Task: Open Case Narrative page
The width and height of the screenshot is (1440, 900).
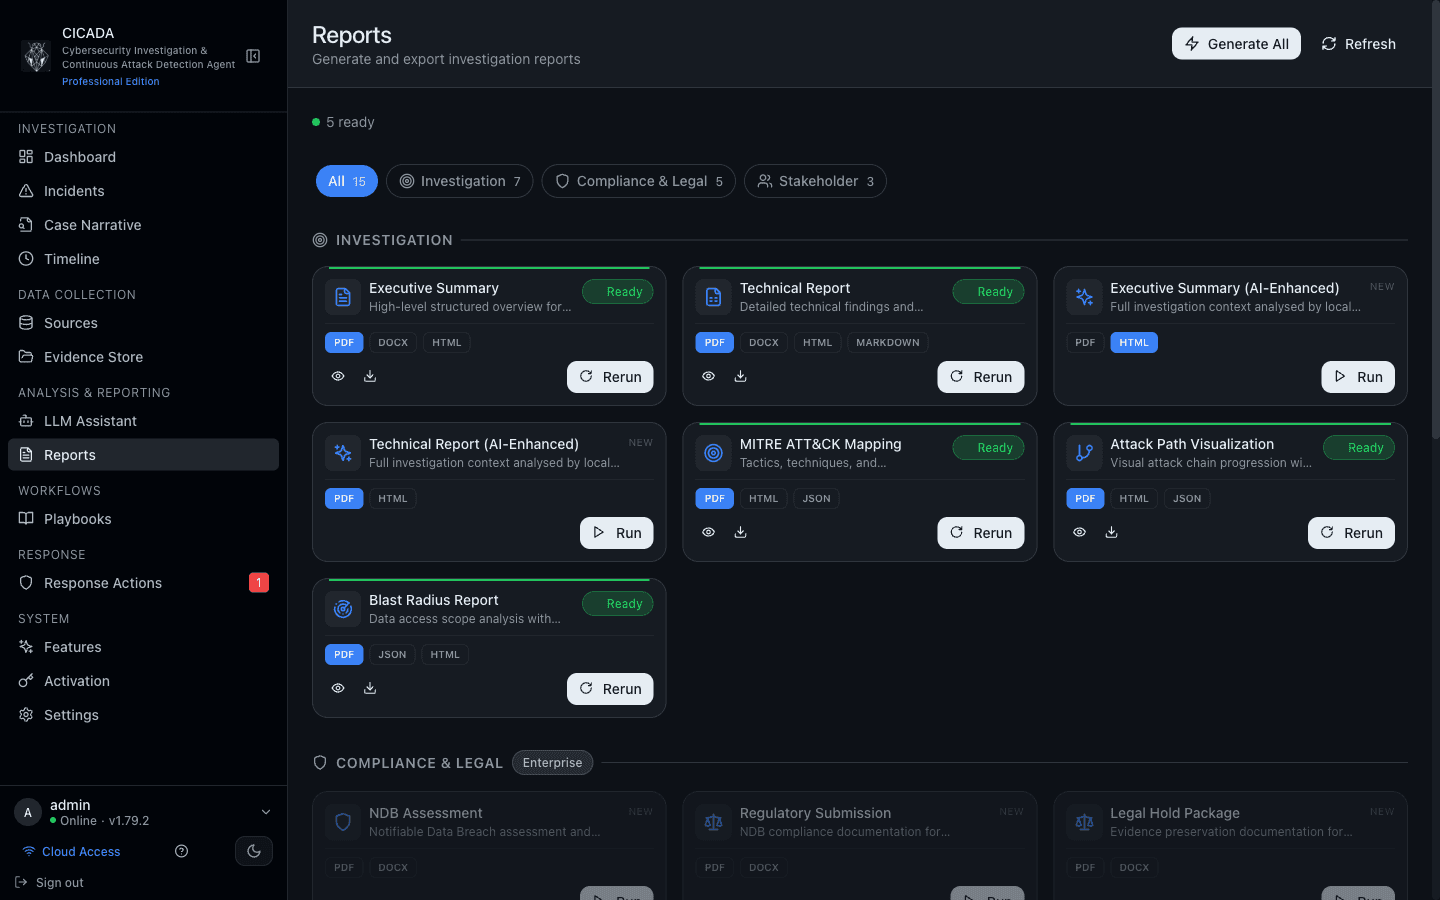Action: point(143,225)
